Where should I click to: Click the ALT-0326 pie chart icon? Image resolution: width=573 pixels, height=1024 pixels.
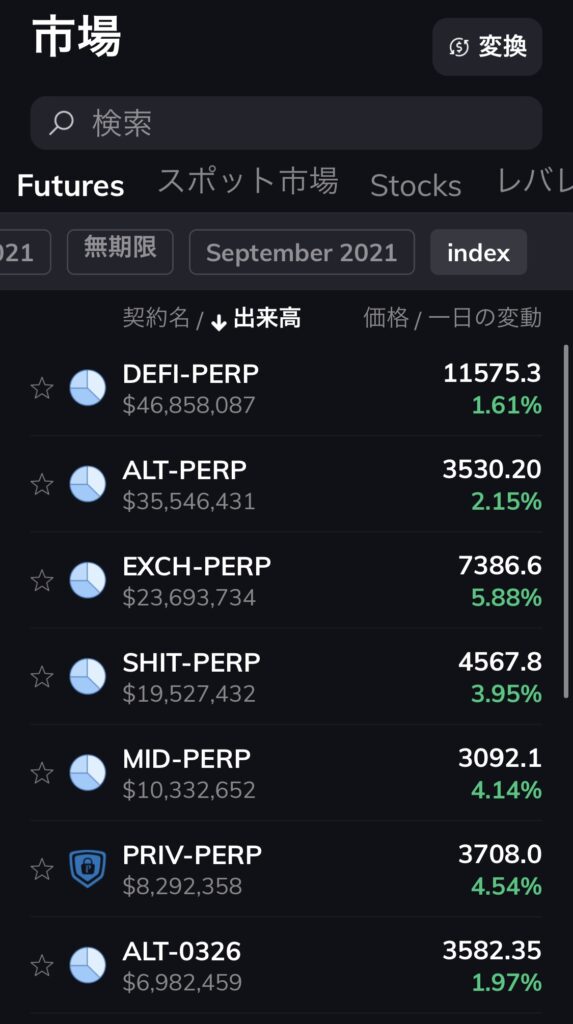(x=88, y=965)
